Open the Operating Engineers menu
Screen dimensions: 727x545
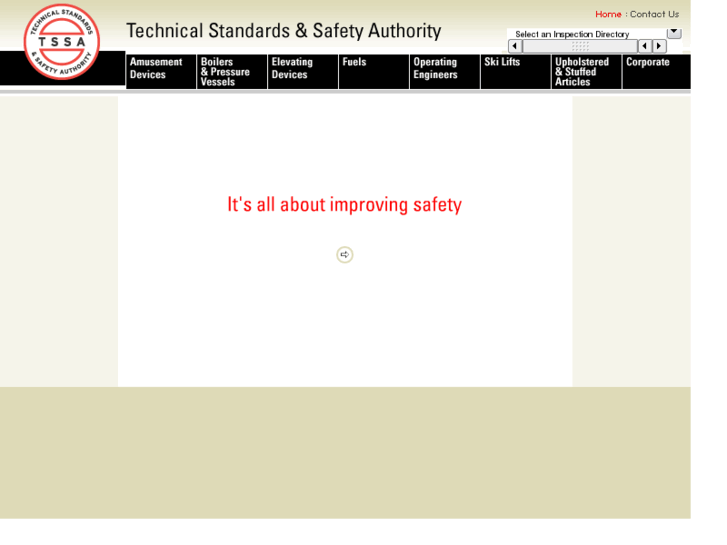click(445, 71)
